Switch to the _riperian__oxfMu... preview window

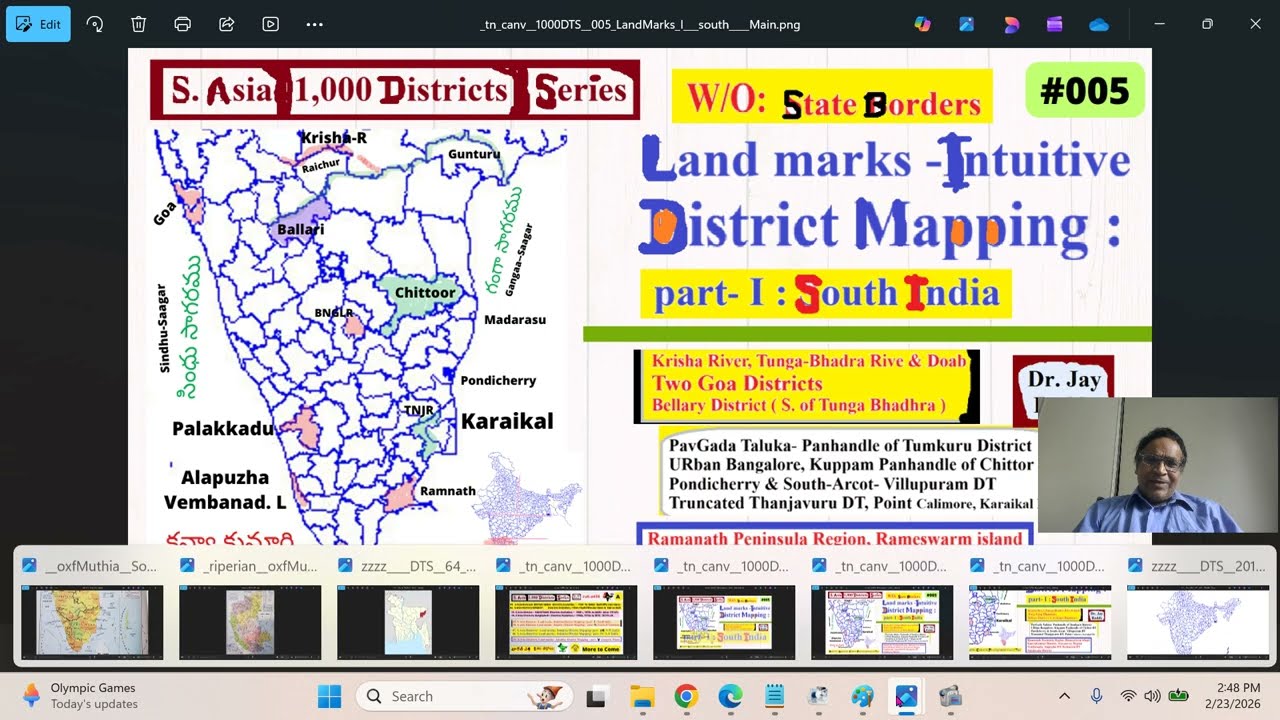[250, 609]
